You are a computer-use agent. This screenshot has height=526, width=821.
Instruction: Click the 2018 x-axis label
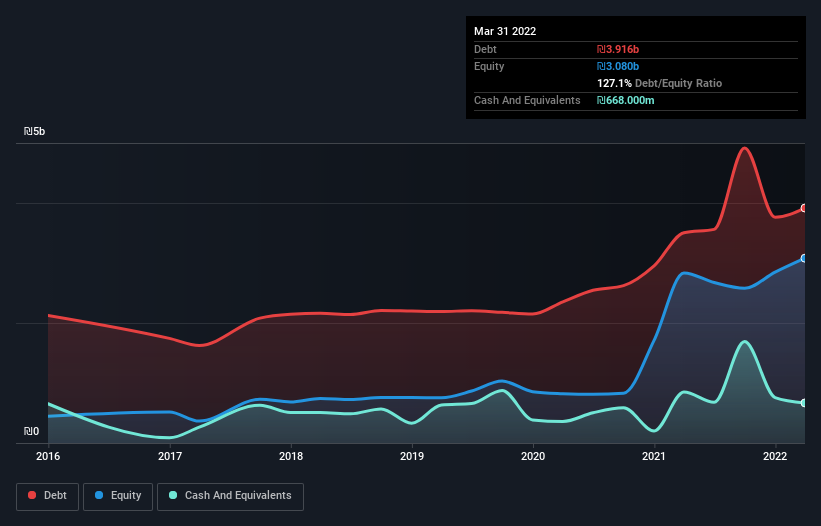point(291,456)
